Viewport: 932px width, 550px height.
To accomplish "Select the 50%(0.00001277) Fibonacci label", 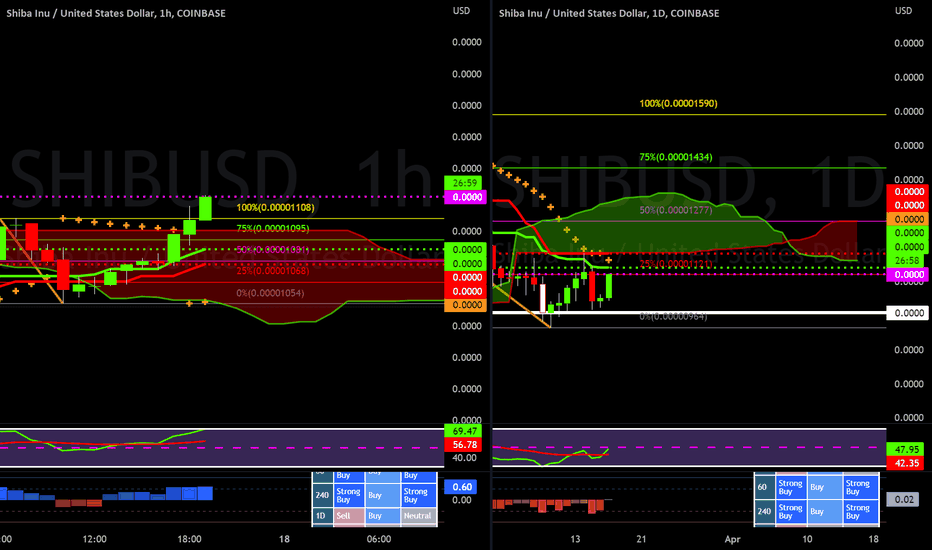I will [x=676, y=210].
